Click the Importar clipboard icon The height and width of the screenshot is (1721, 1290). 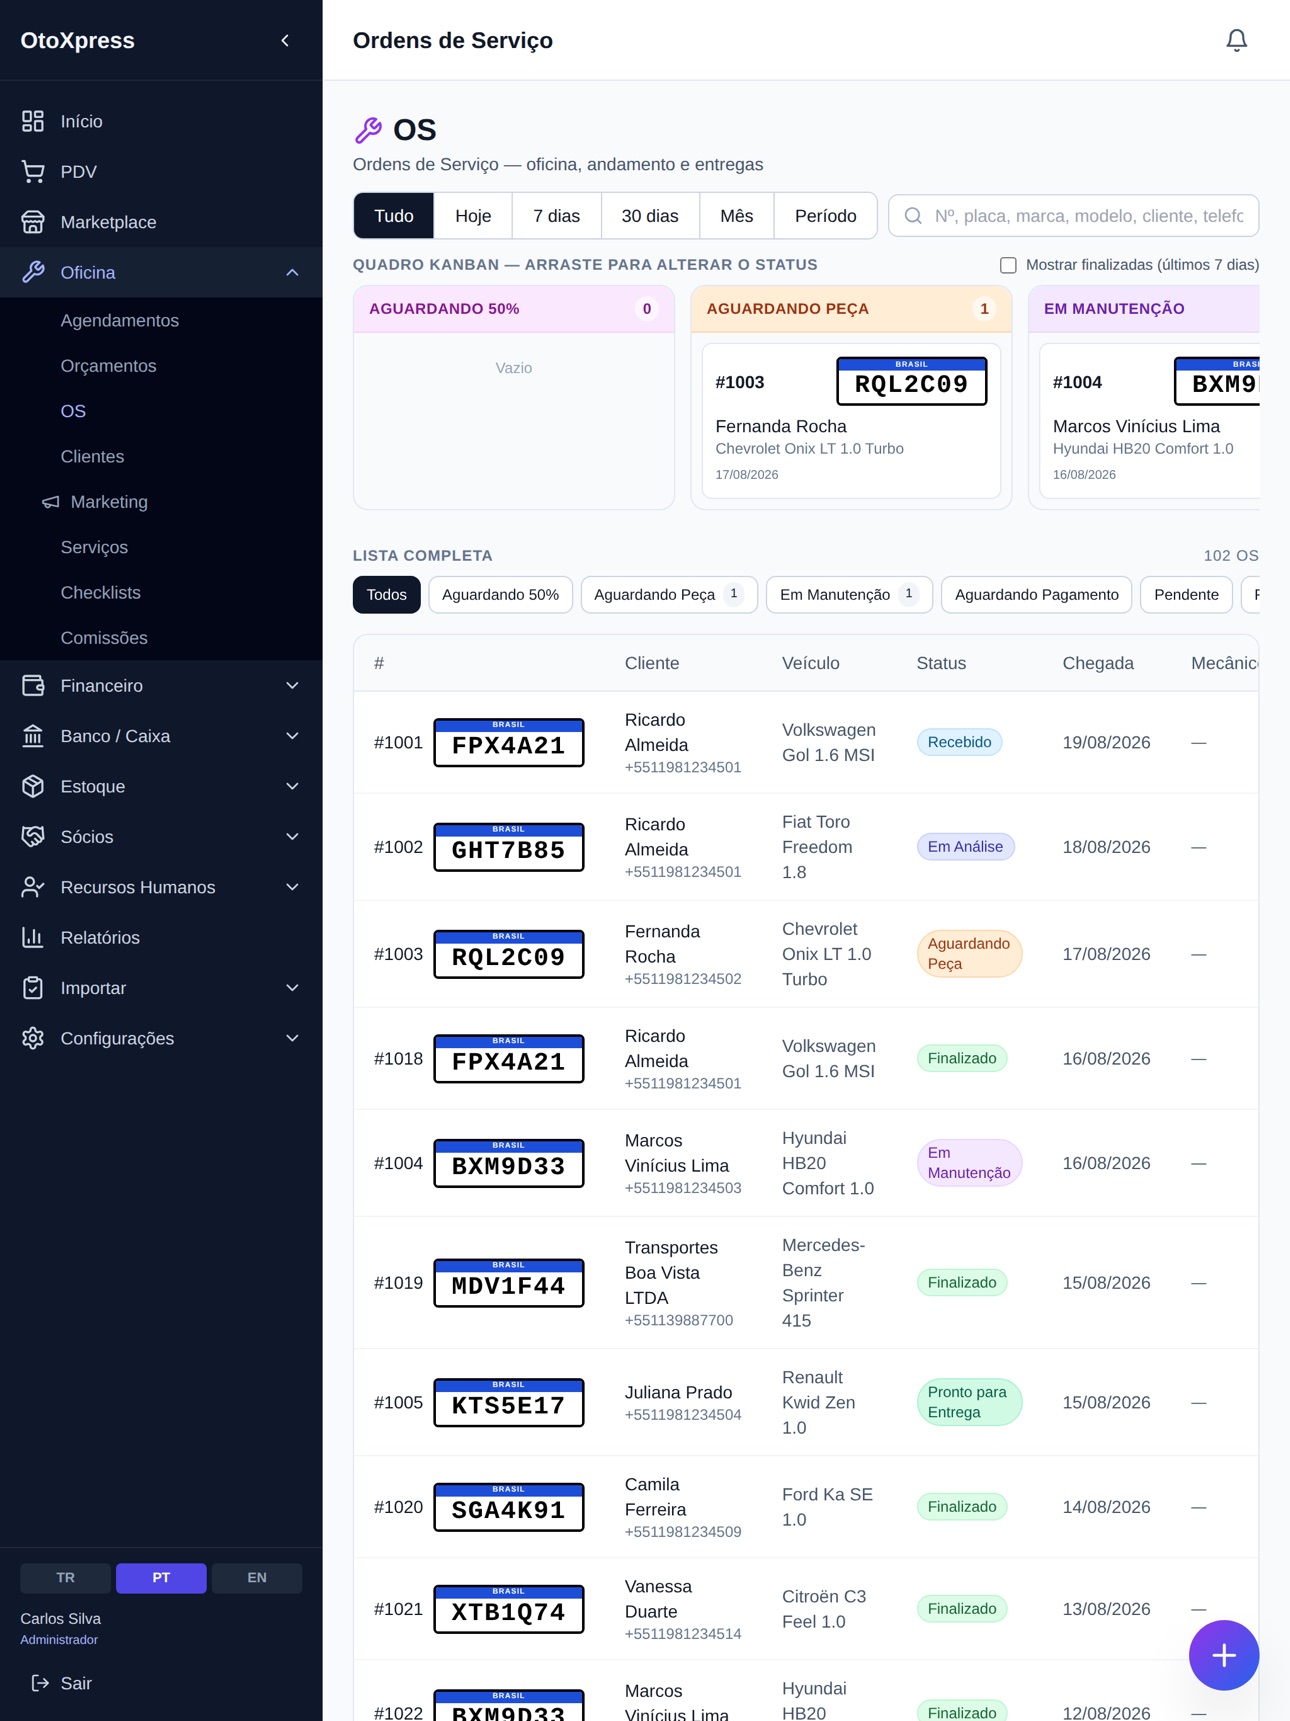point(33,988)
